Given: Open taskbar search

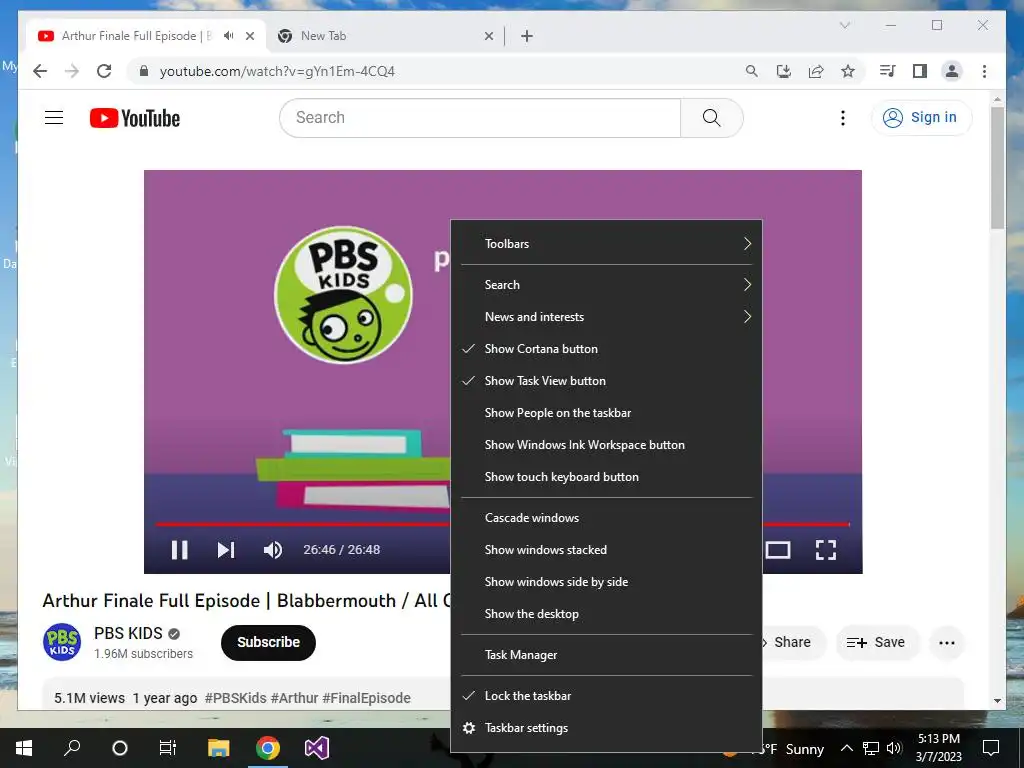Looking at the screenshot, I should tap(72, 748).
